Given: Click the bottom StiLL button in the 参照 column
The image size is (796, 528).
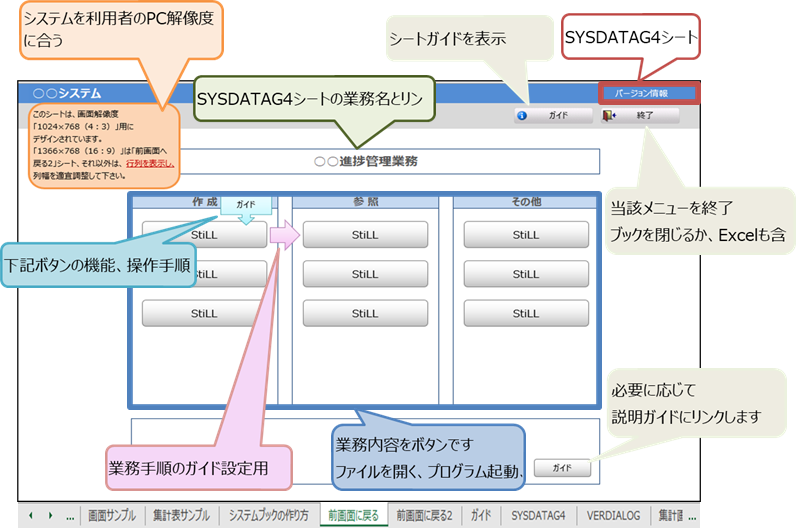Looking at the screenshot, I should pos(365,314).
